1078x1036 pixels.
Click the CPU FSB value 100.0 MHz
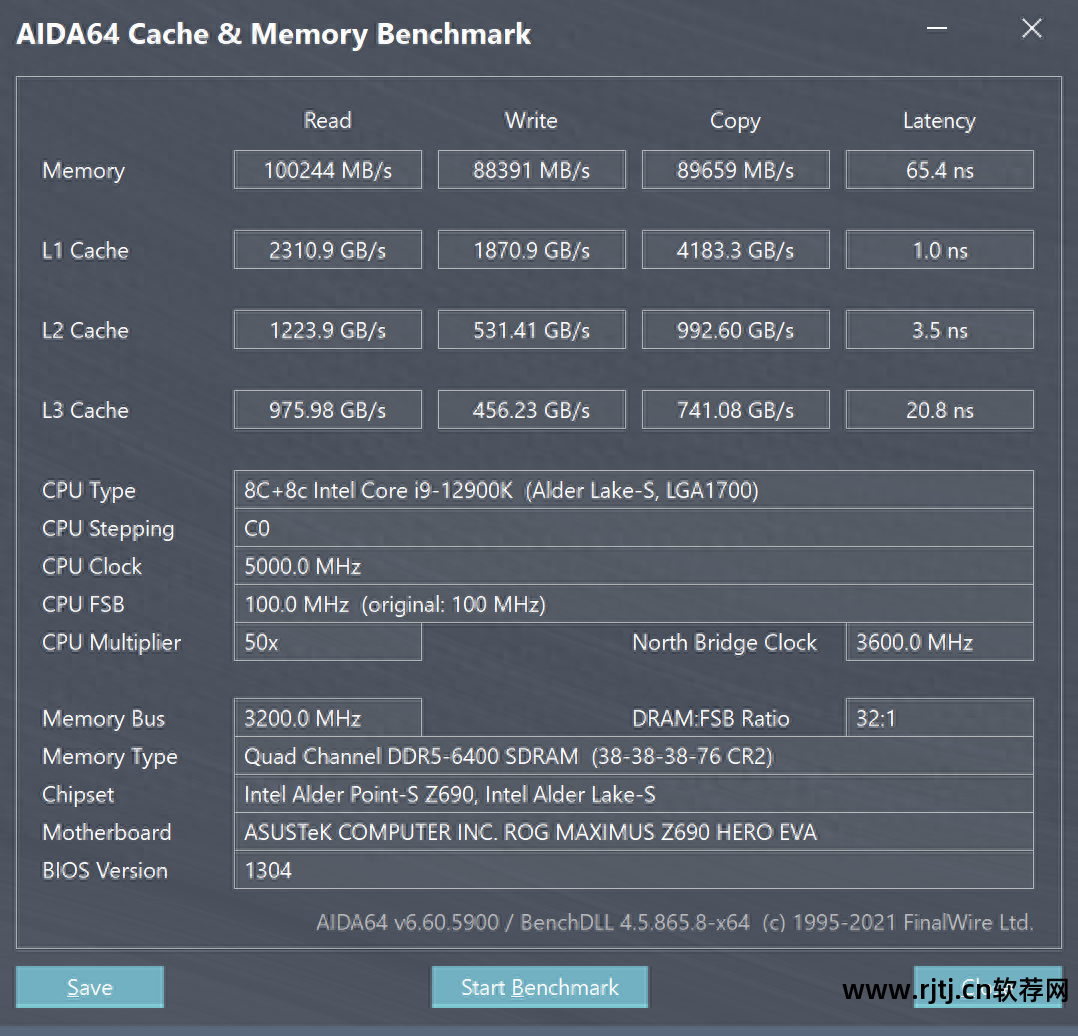(x=634, y=604)
